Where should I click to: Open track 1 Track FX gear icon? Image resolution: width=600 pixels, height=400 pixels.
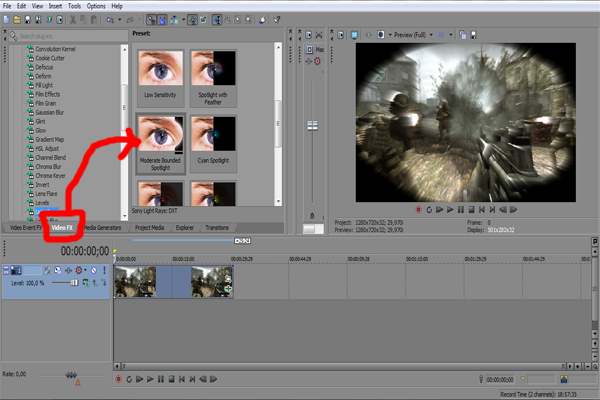pyautogui.click(x=78, y=271)
